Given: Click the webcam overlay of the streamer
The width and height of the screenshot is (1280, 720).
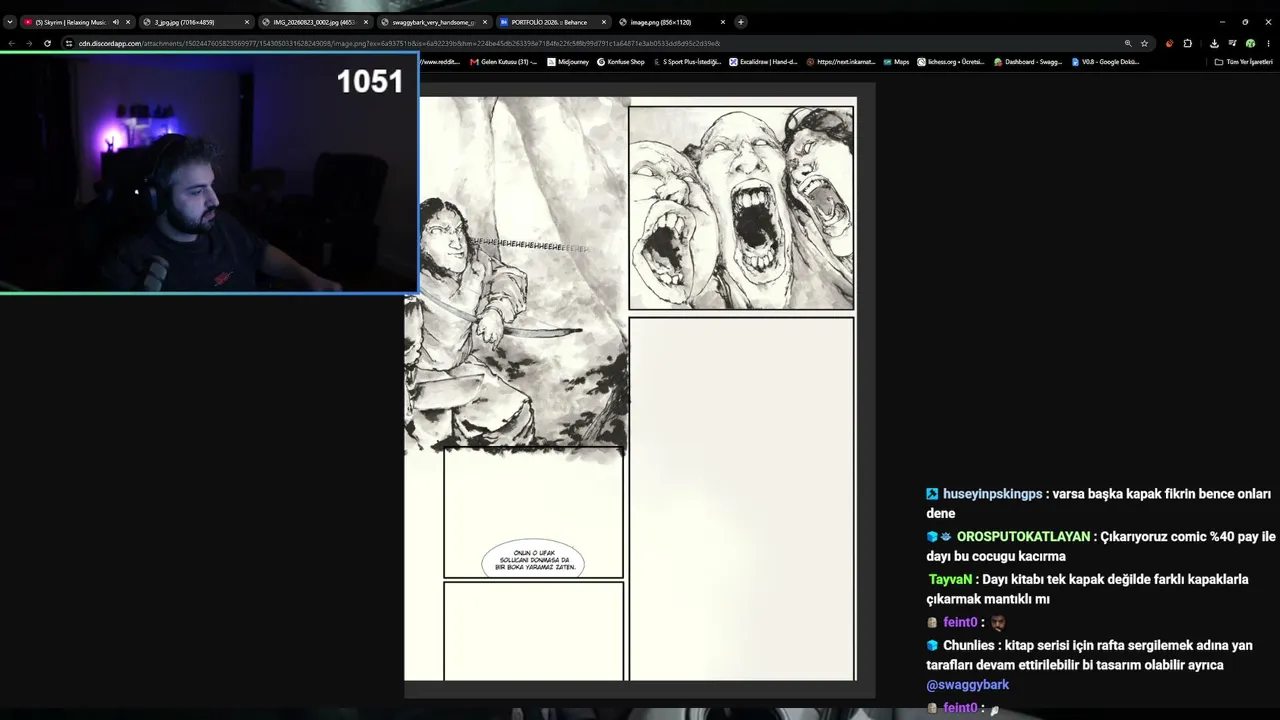Looking at the screenshot, I should click(x=209, y=173).
